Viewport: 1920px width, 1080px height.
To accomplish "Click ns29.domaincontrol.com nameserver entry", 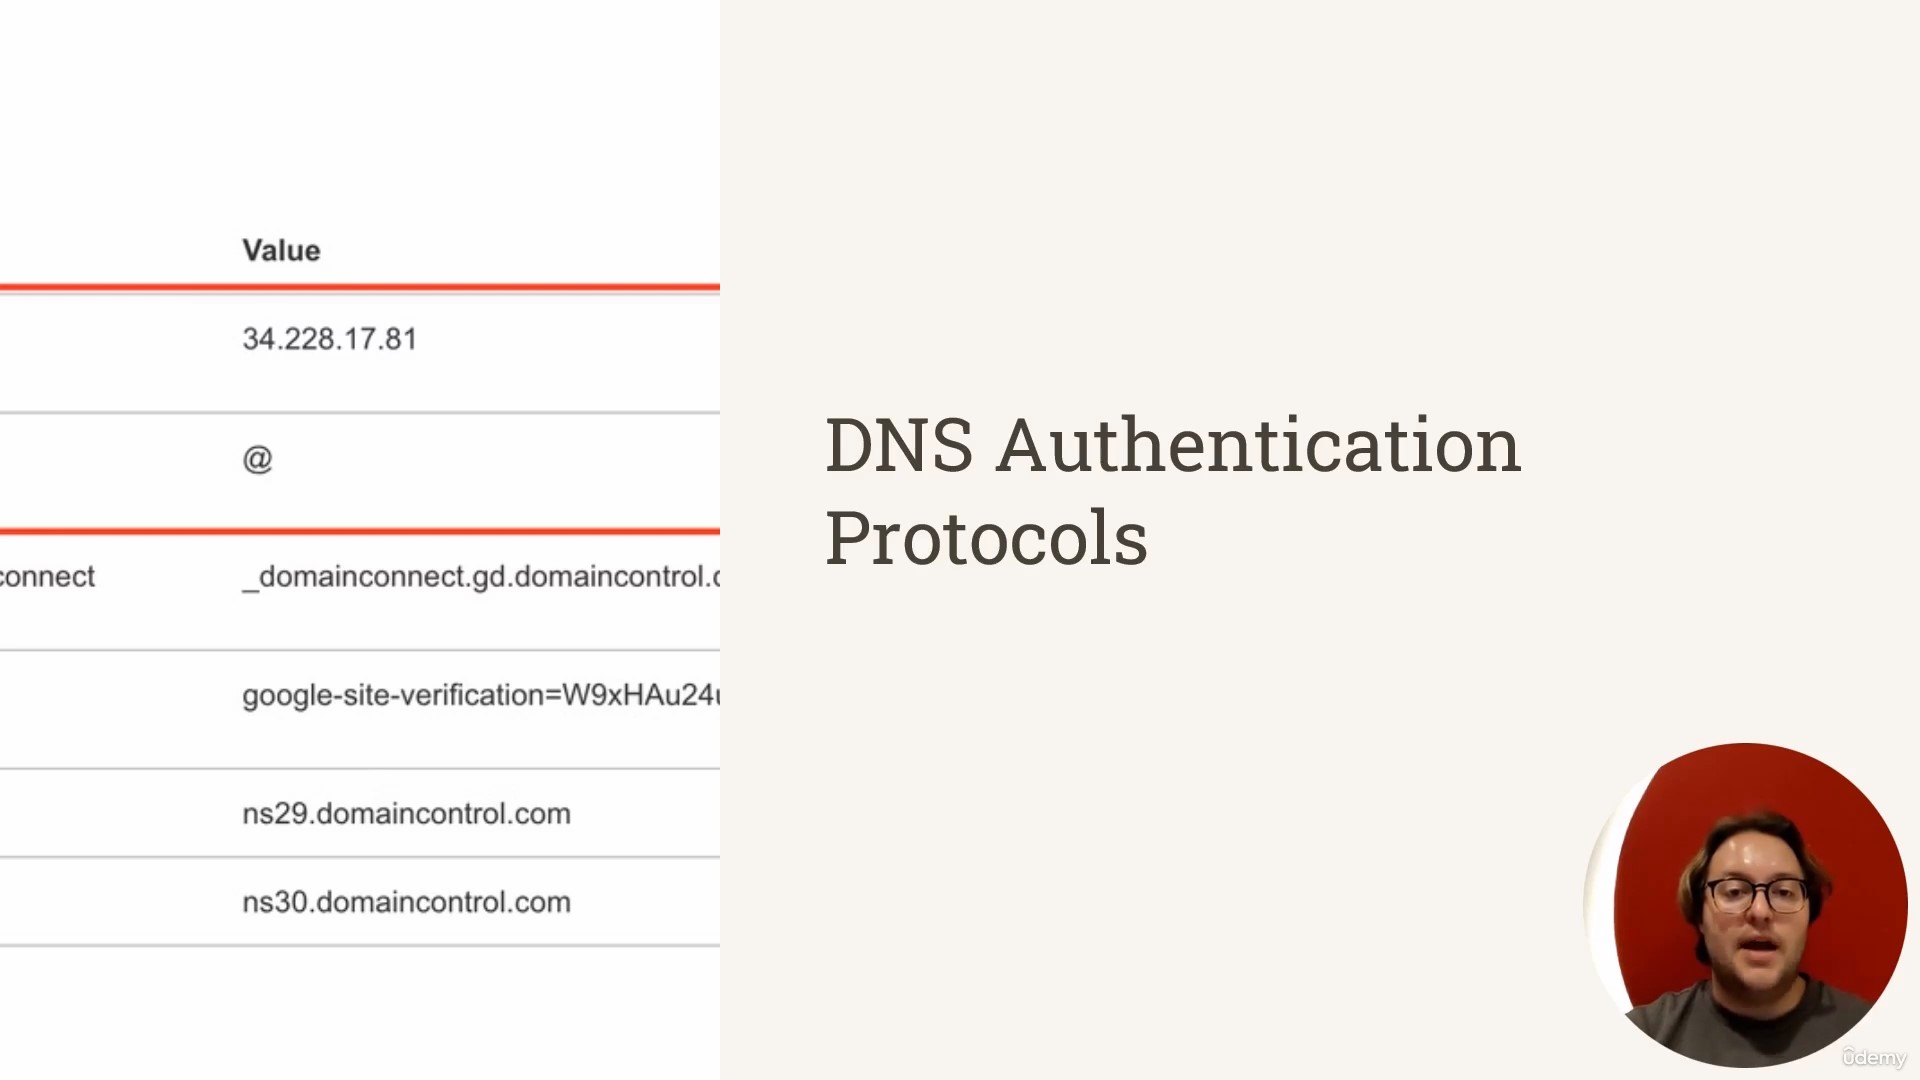I will [406, 813].
